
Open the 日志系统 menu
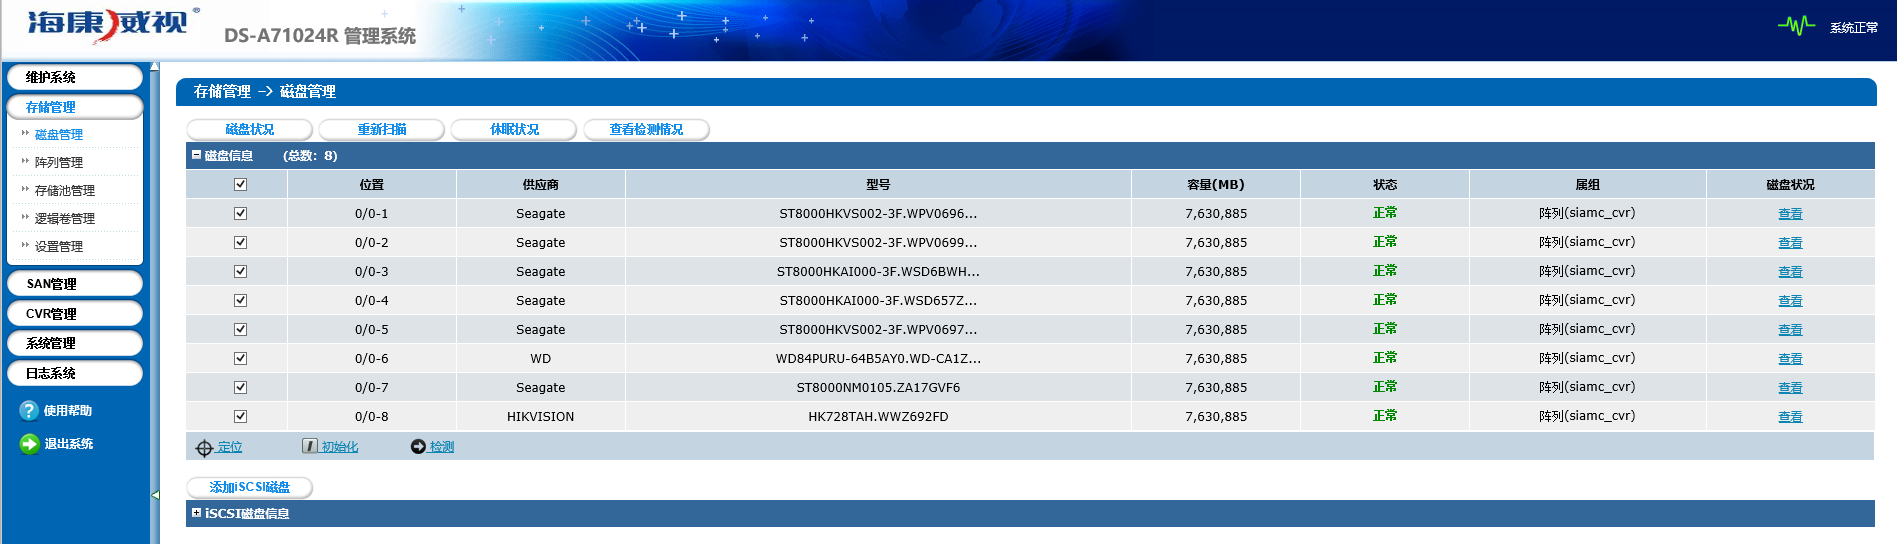(x=74, y=373)
